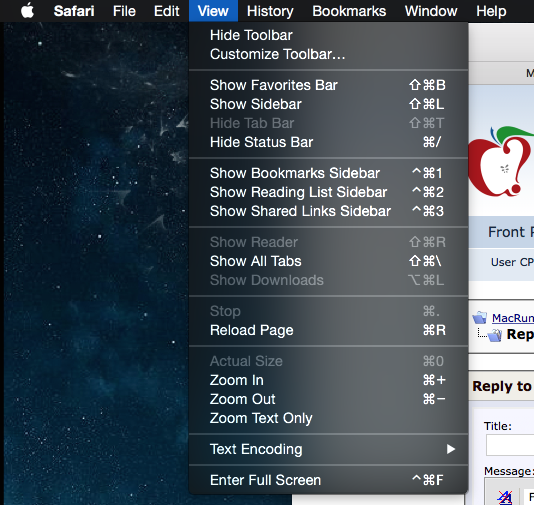
Task: Select Show Bookmarks Sidebar
Action: tap(328, 173)
